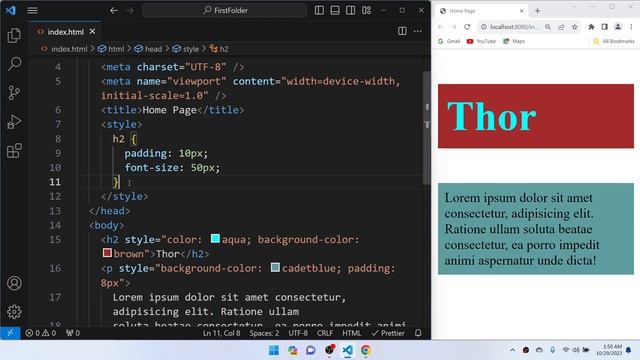Click the FirstFolder command center search box
This screenshot has height=360, width=640.
click(224, 10)
